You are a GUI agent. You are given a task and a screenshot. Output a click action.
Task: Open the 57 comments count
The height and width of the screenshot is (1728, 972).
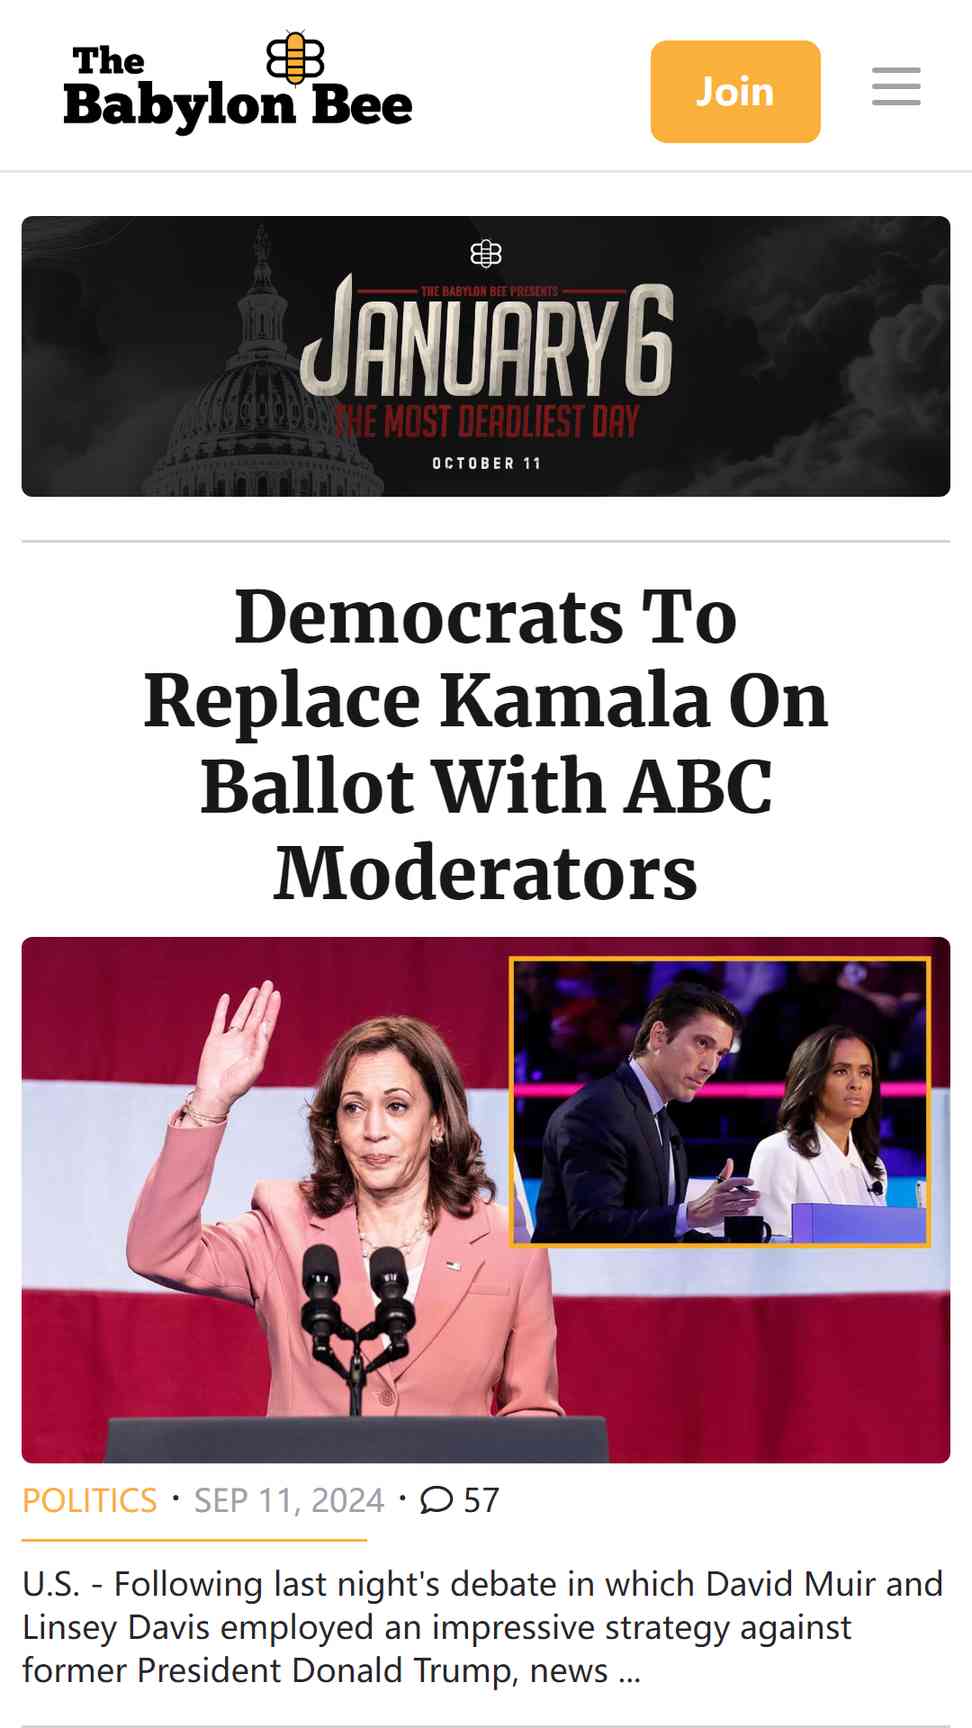481,1500
